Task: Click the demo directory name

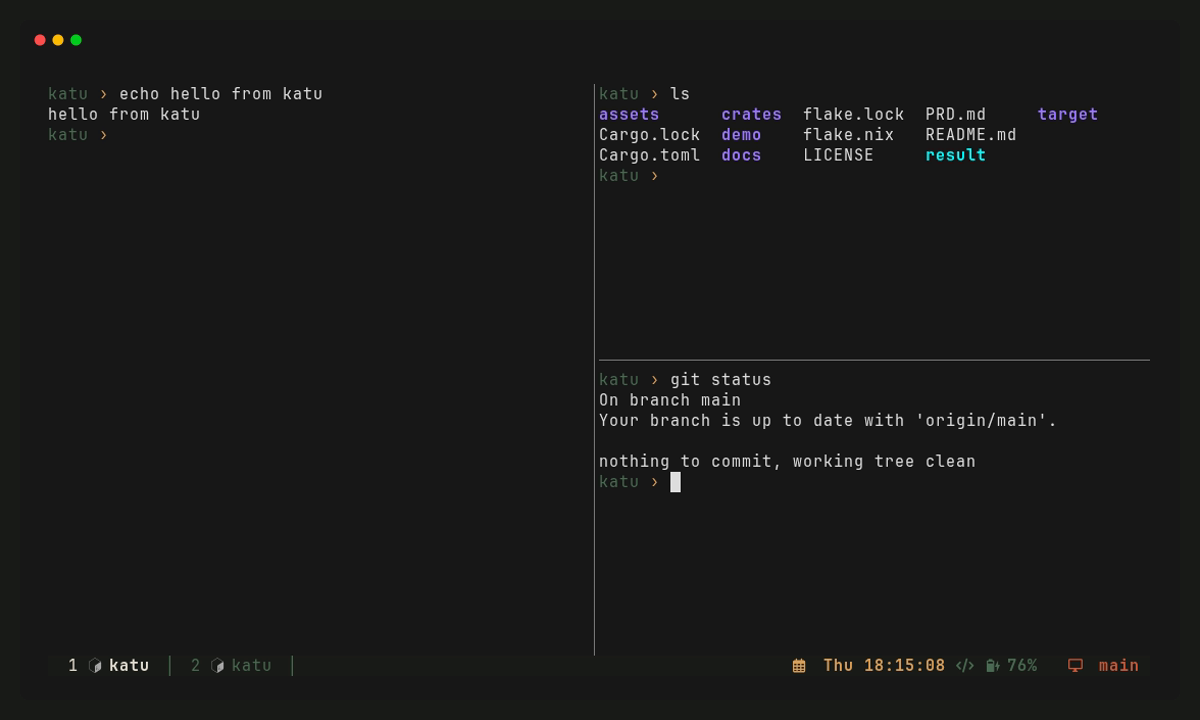Action: (x=741, y=135)
